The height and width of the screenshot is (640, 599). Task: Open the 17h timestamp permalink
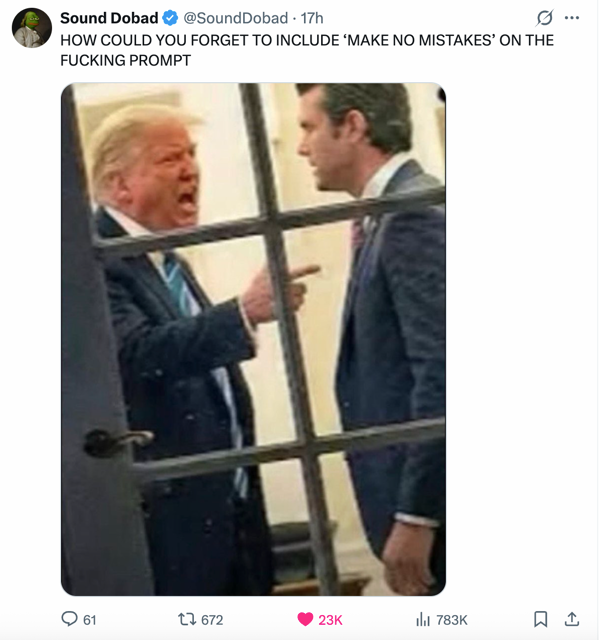pyautogui.click(x=312, y=18)
